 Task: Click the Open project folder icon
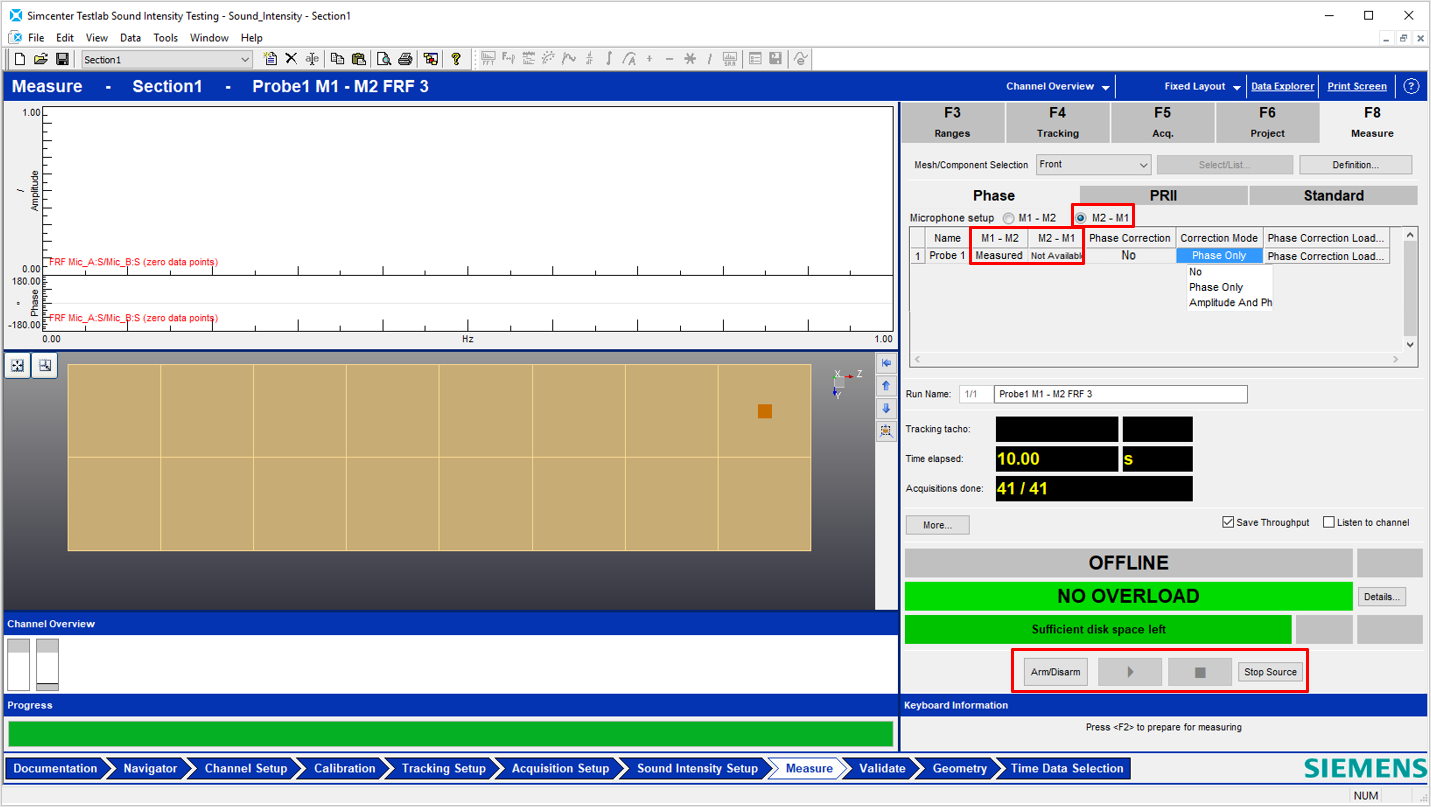coord(41,60)
